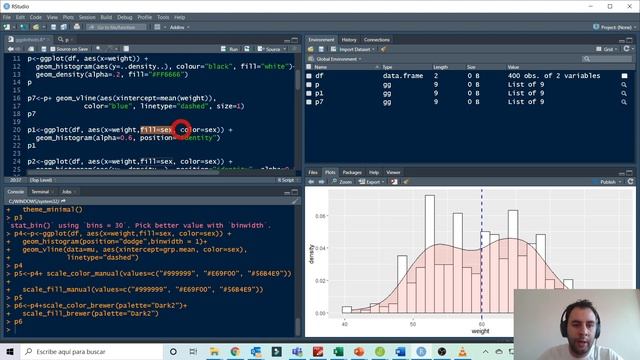Click the Zoom button in Plots pane
The width and height of the screenshot is (640, 360).
[342, 182]
